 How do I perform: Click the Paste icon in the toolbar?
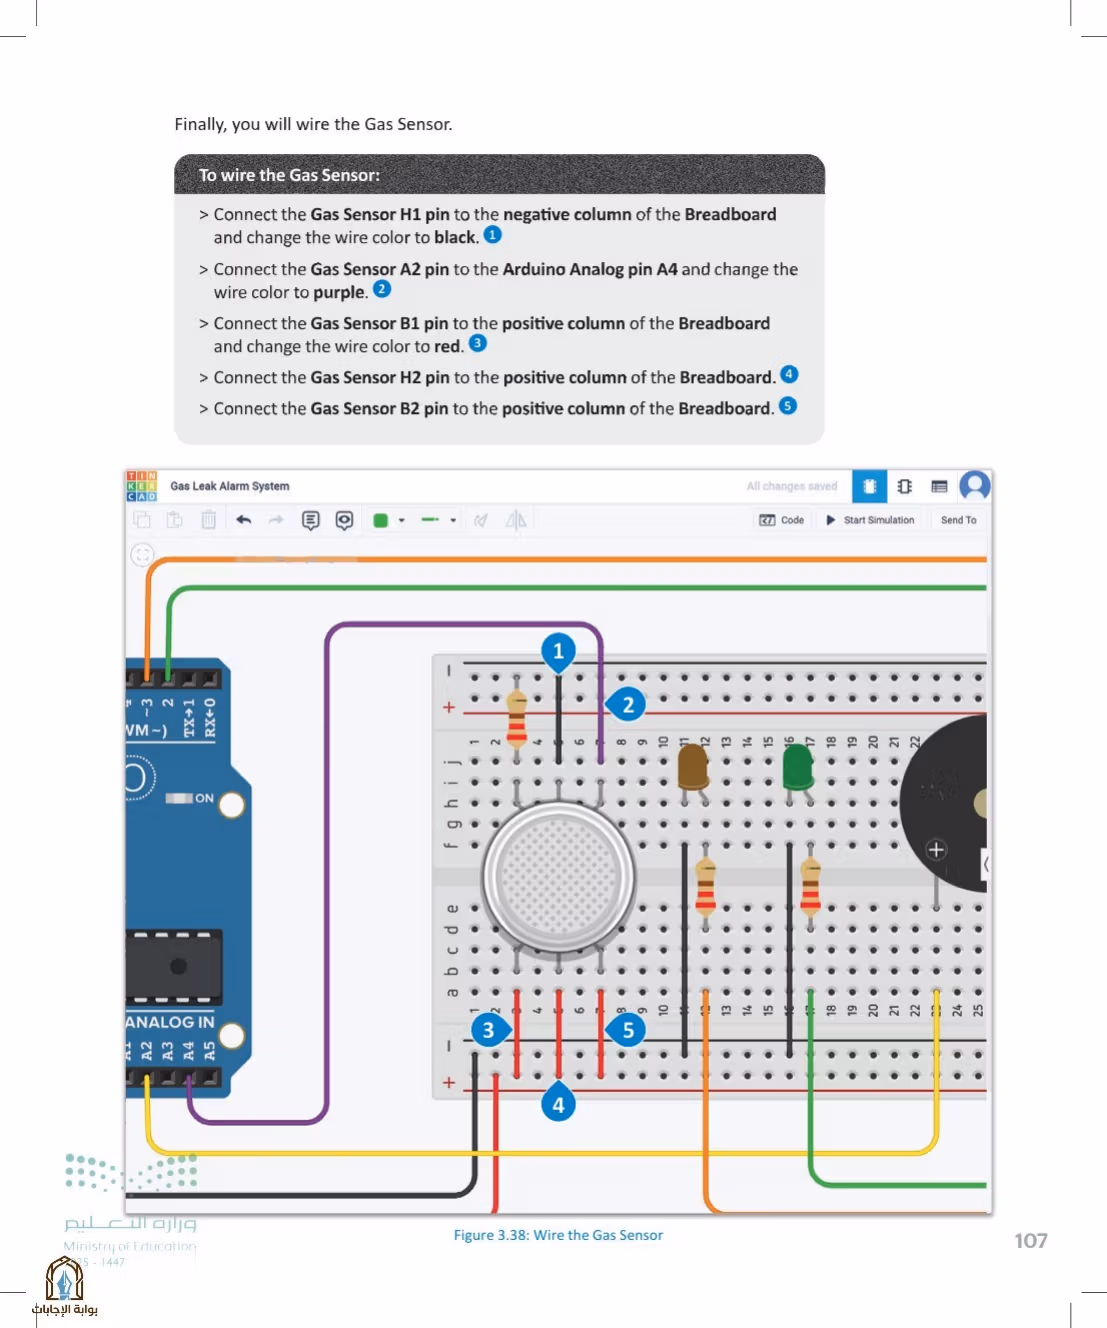tap(175, 520)
